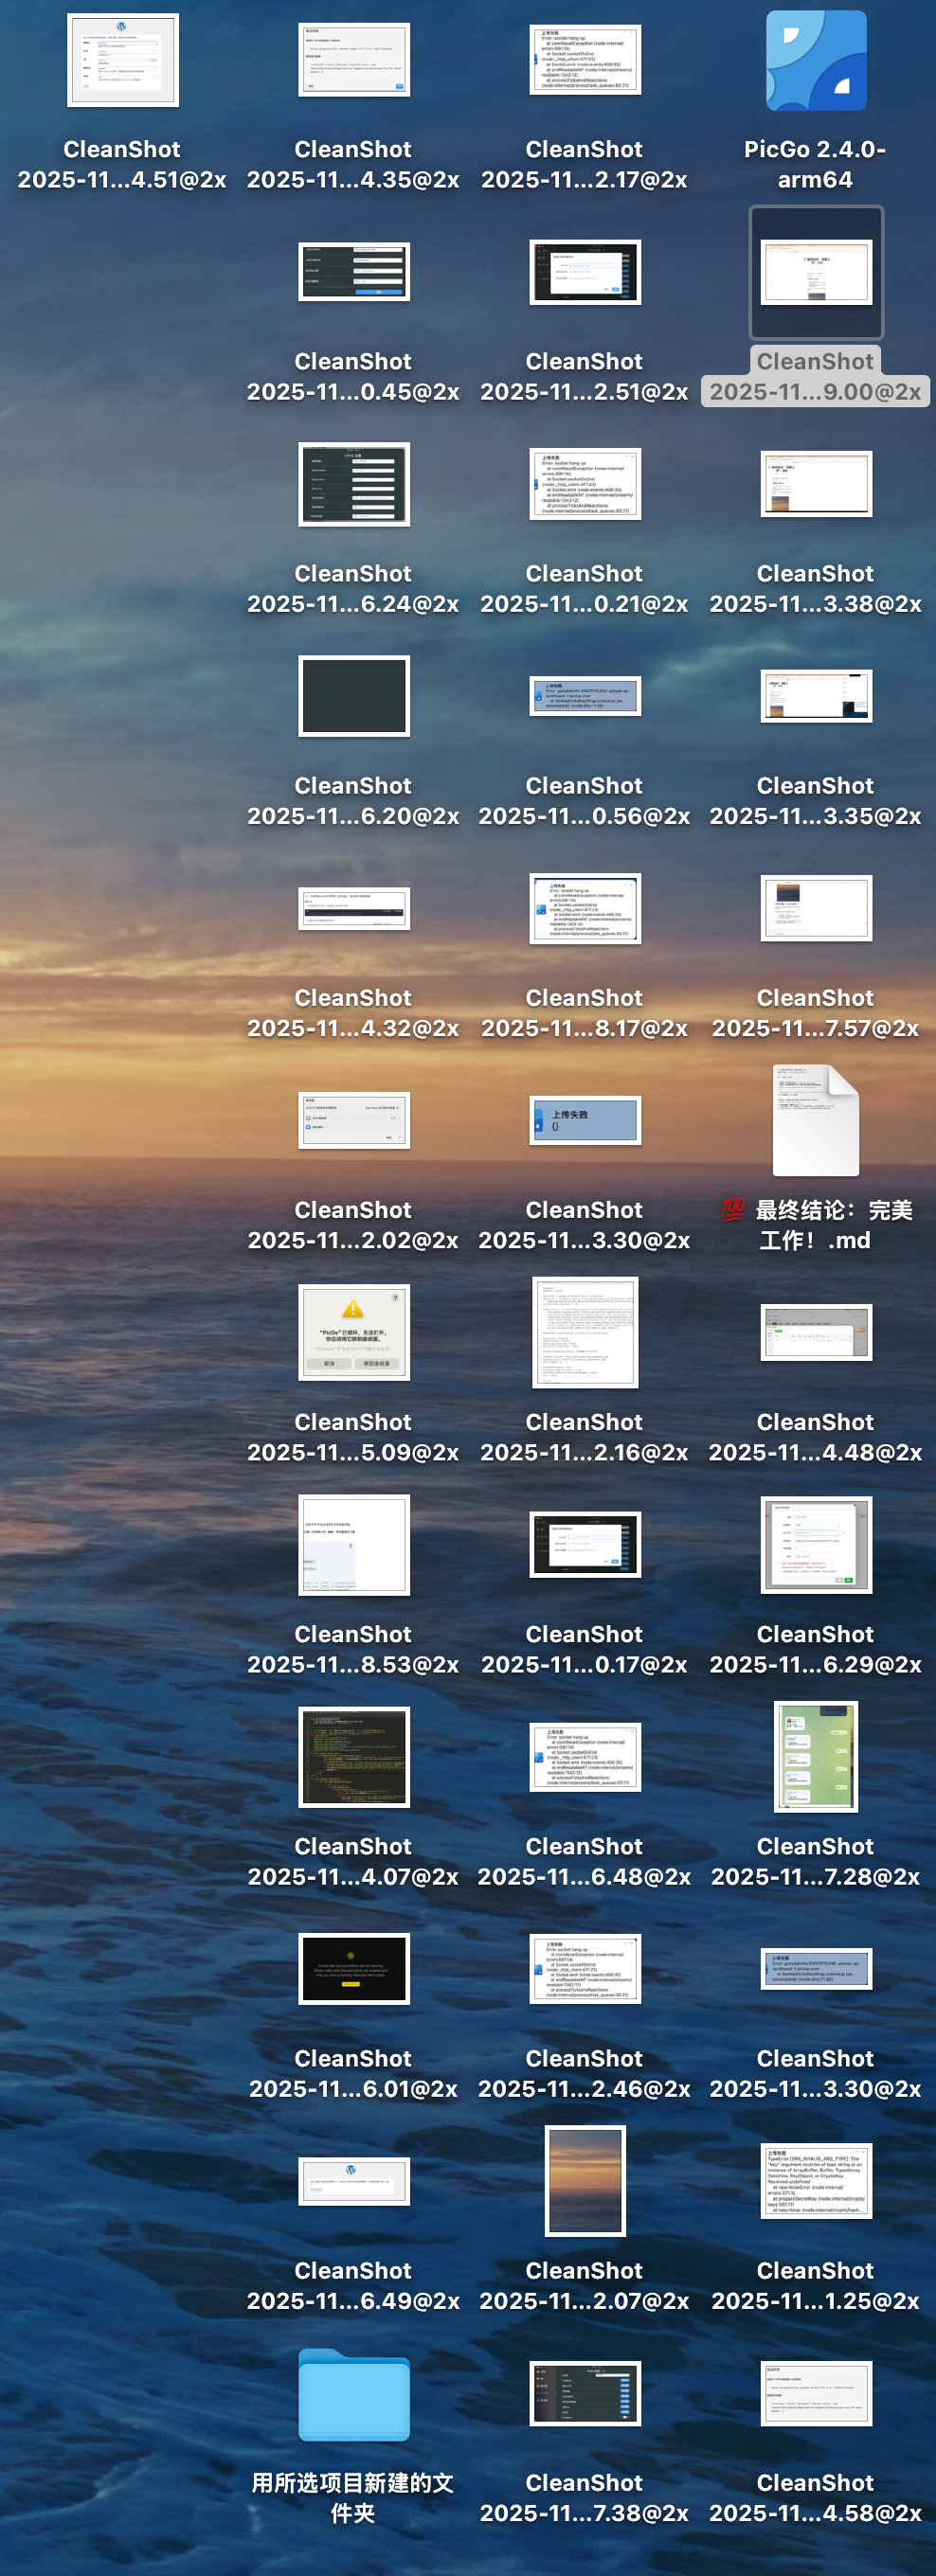Click the CleanShot 7.28@2x chat screenshot file
The height and width of the screenshot is (2576, 936).
(815, 1757)
